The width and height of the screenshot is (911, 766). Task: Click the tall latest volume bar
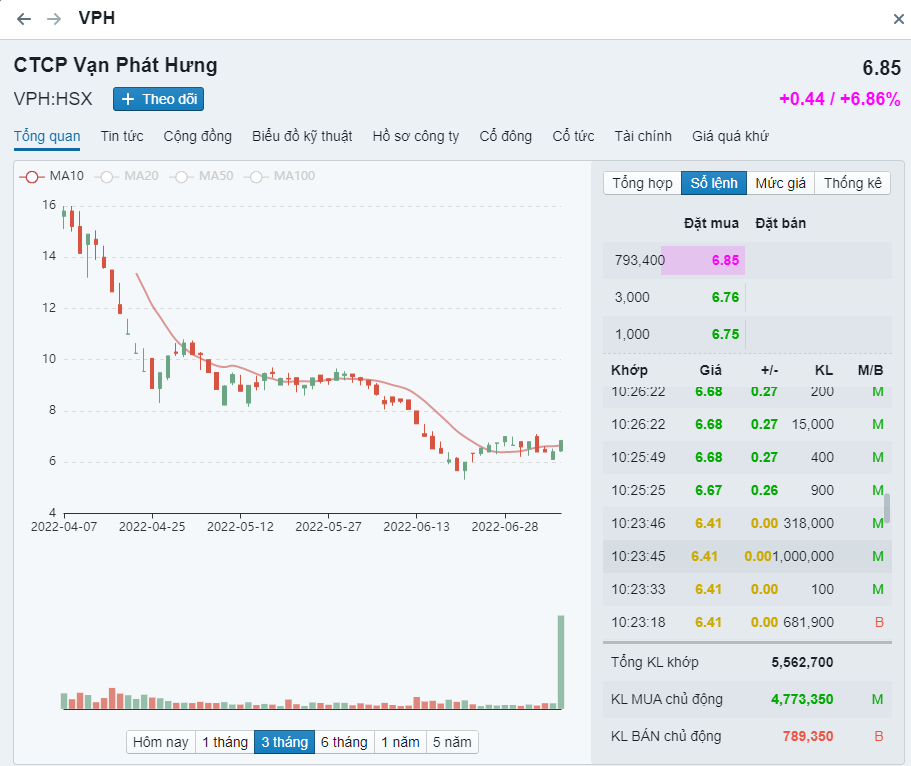pos(561,661)
